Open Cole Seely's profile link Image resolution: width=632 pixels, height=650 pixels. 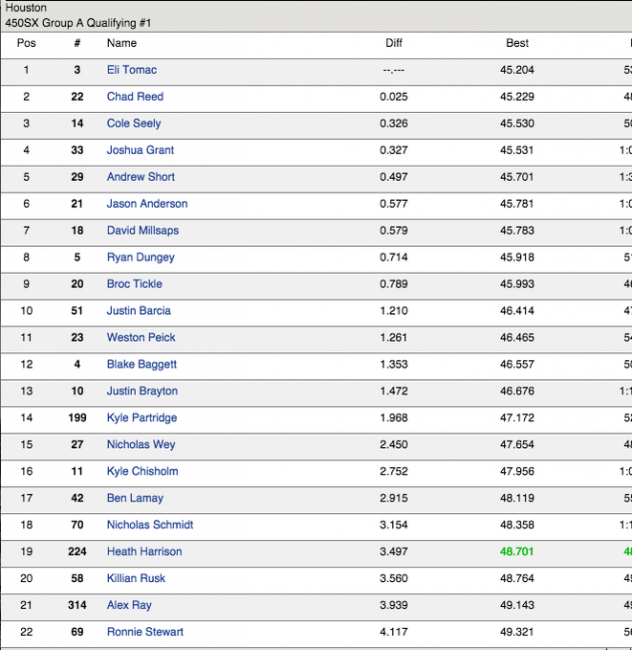coord(134,124)
